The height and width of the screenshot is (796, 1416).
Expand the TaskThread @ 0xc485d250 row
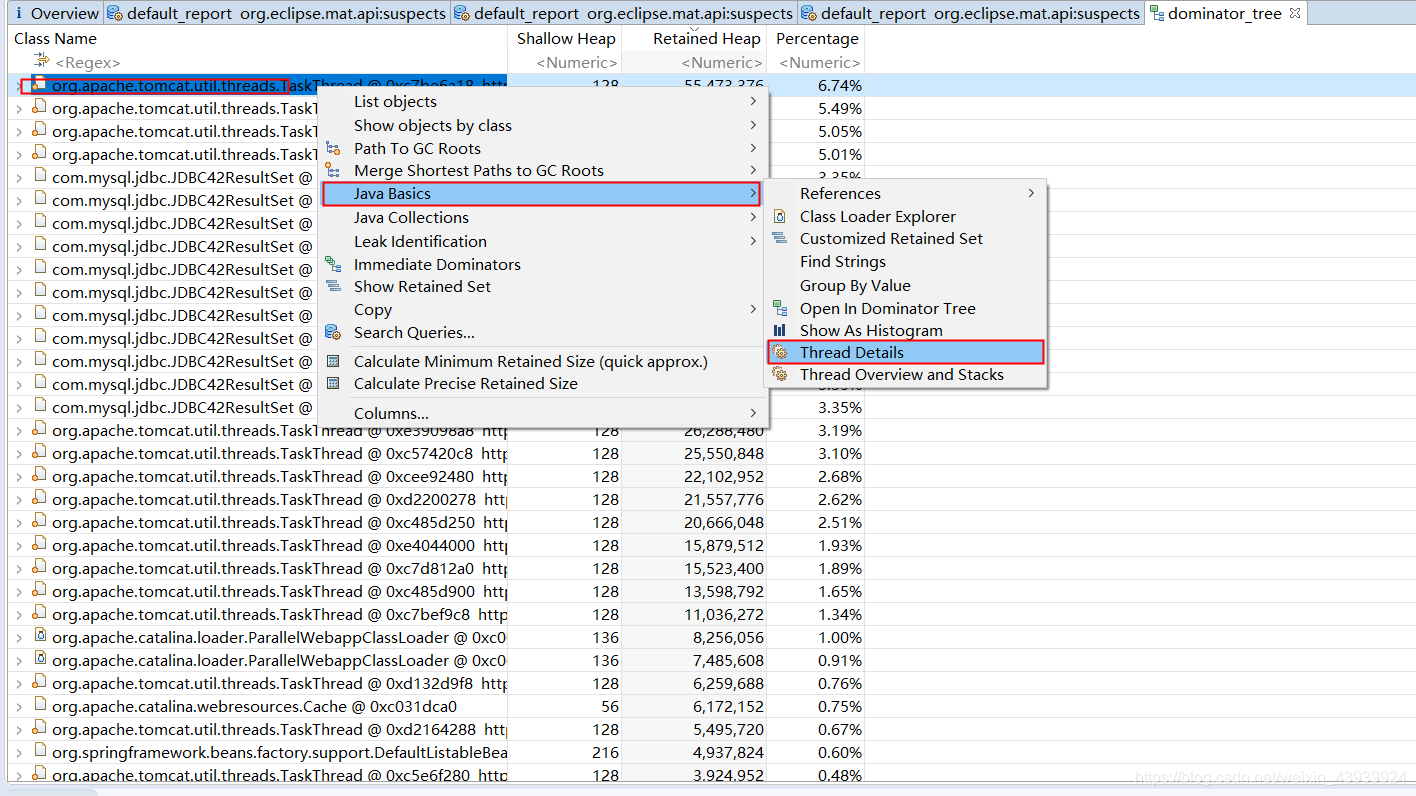click(x=18, y=523)
